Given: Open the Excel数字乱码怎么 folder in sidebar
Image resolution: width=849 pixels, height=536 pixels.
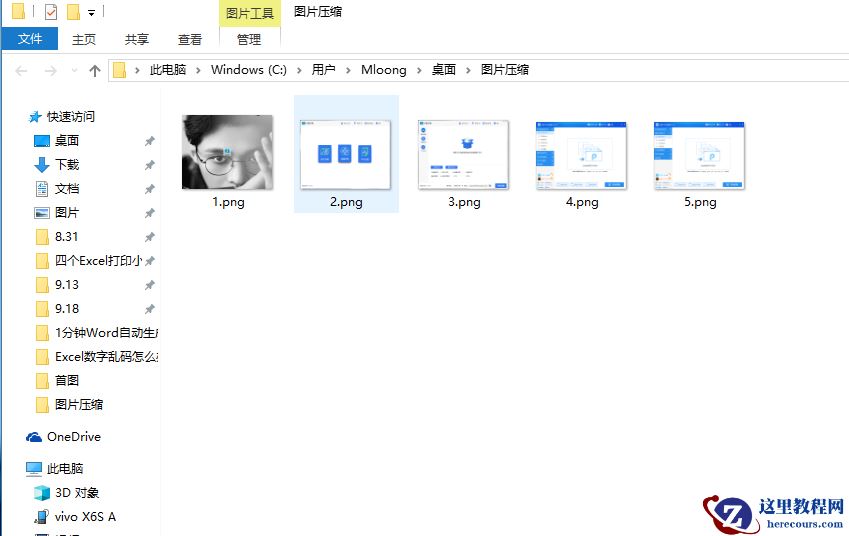Looking at the screenshot, I should tap(106, 356).
